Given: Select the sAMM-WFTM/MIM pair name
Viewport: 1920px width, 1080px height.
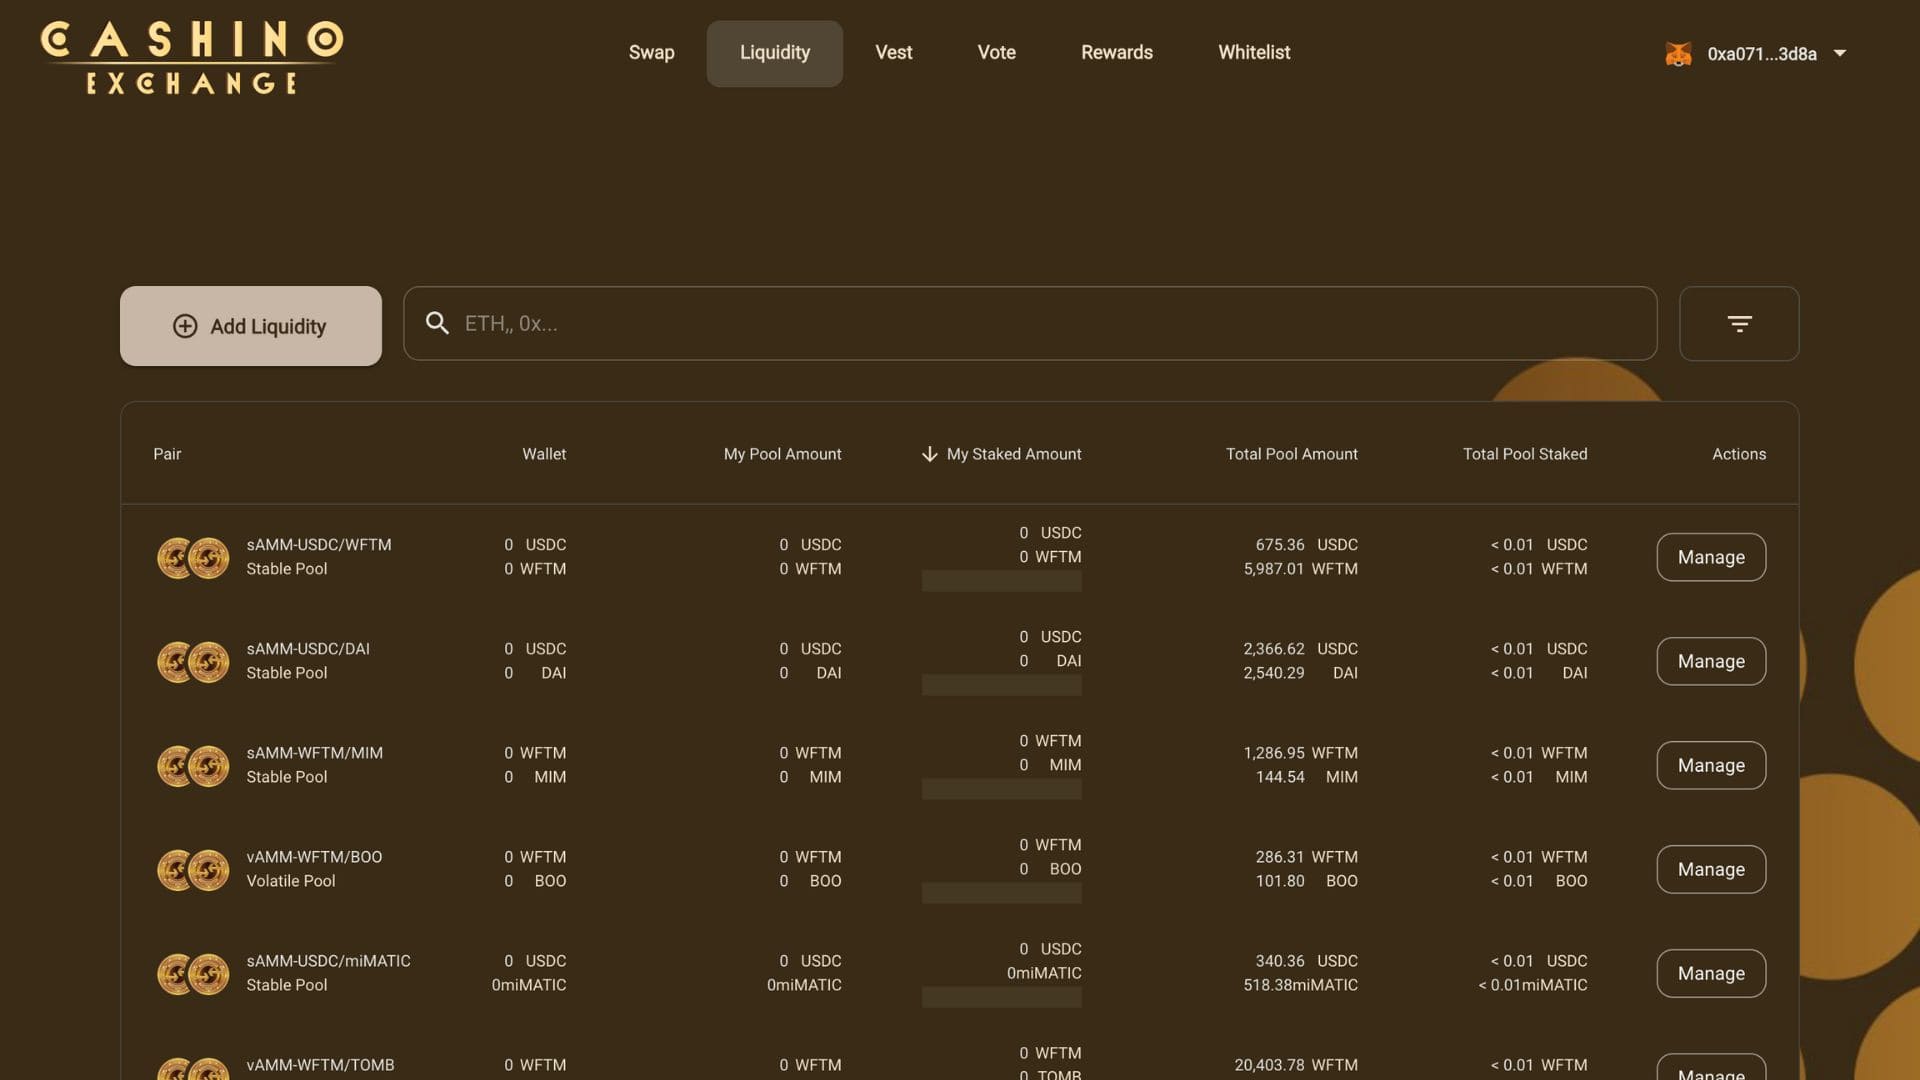Looking at the screenshot, I should point(315,753).
